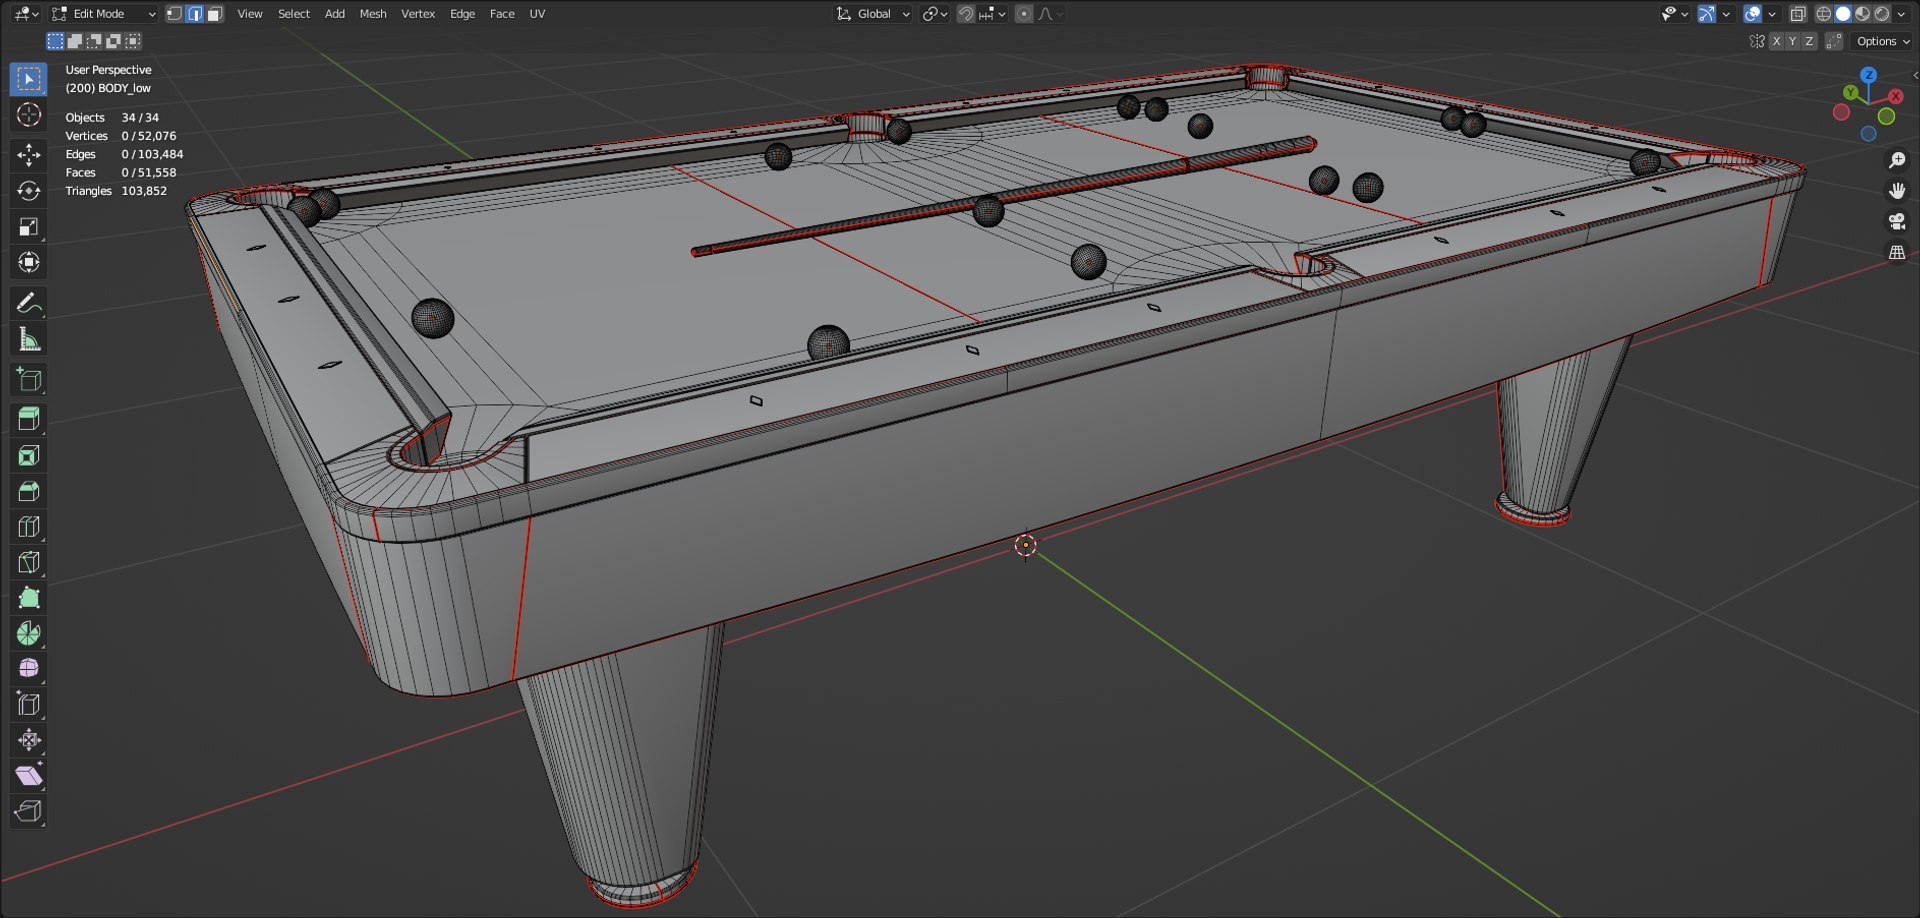The image size is (1920, 918).
Task: Select the Spin tool
Action: click(x=28, y=633)
